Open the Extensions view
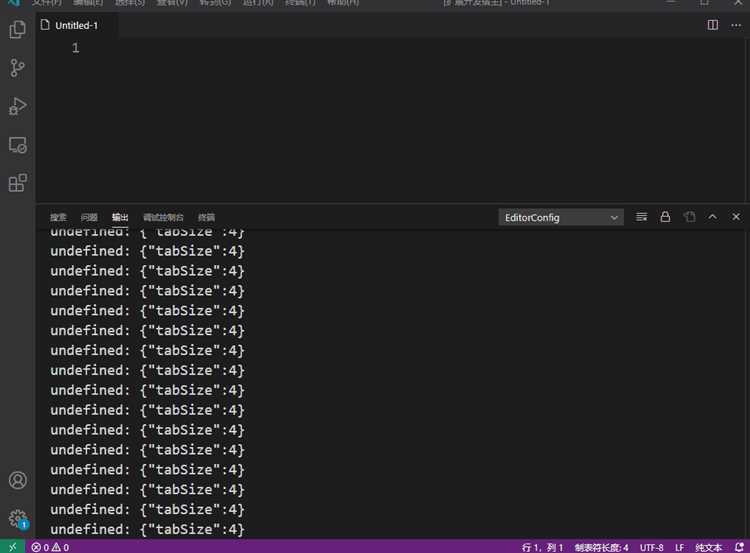Viewport: 750px width, 553px height. coord(17,183)
